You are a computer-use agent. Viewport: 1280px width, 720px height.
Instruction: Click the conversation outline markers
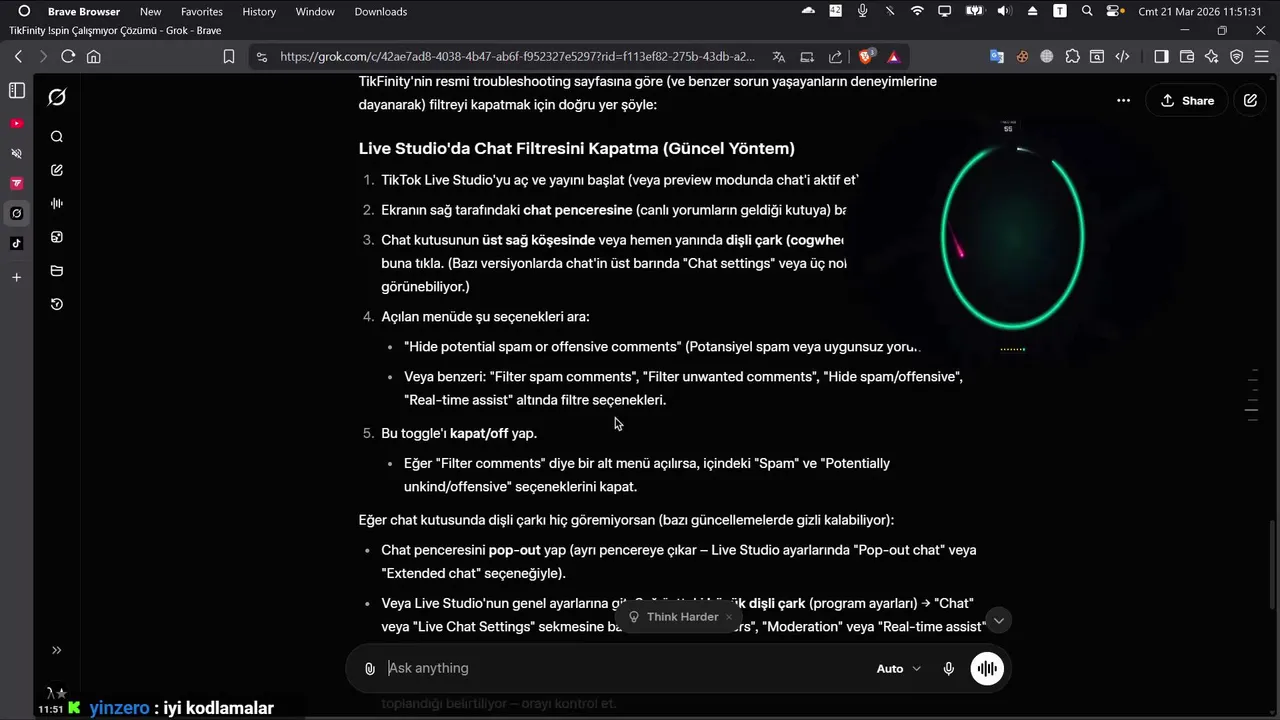[x=1252, y=395]
